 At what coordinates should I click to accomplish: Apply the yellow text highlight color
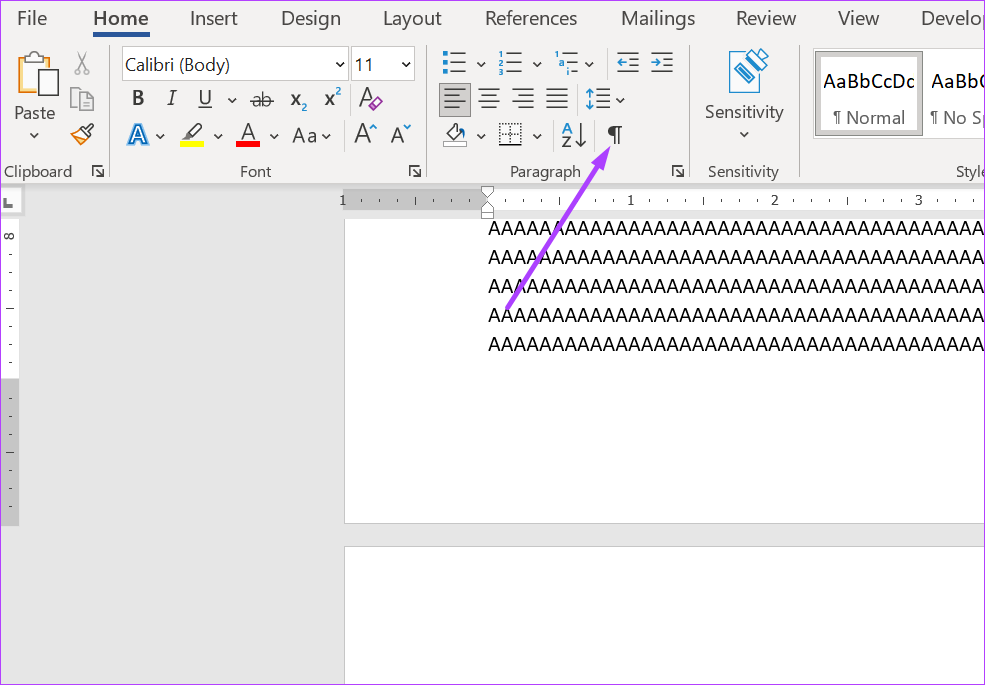click(191, 134)
